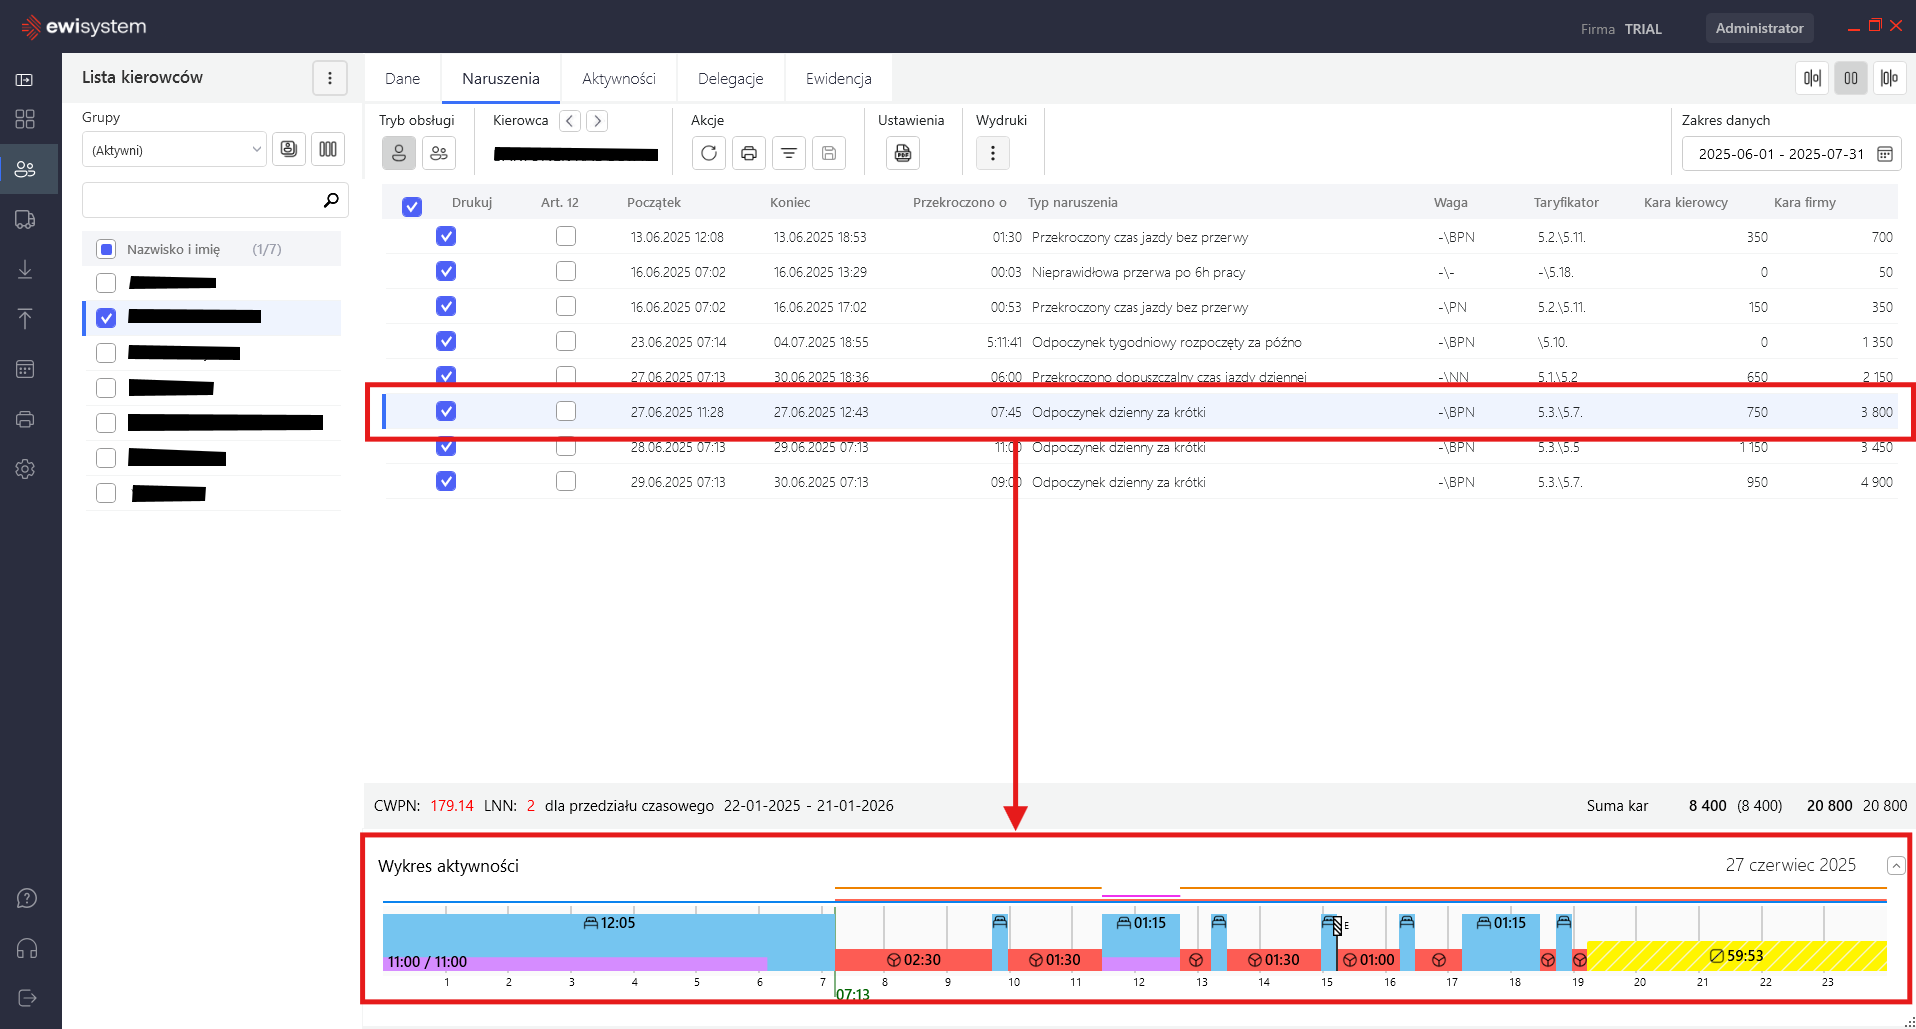Check Art. 12 box for 13.06.2025 12:08 row

566,236
